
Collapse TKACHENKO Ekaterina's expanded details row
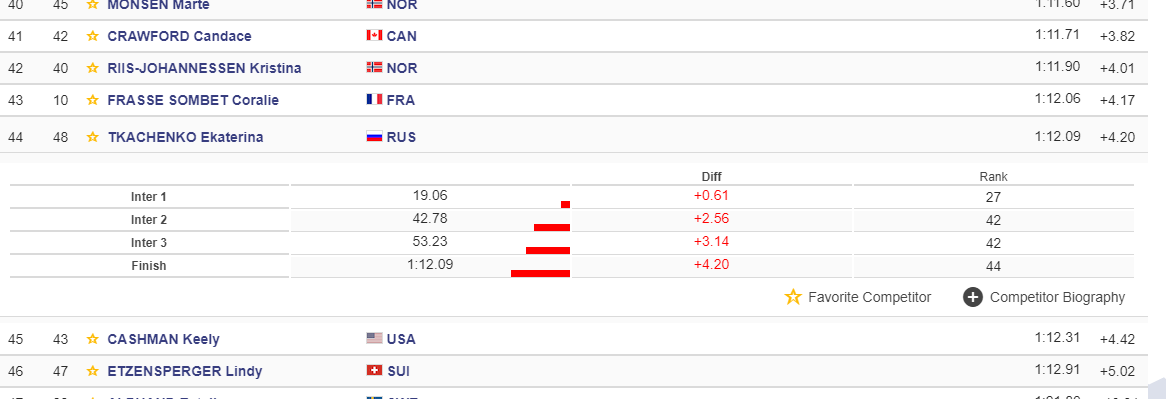[x=583, y=137]
